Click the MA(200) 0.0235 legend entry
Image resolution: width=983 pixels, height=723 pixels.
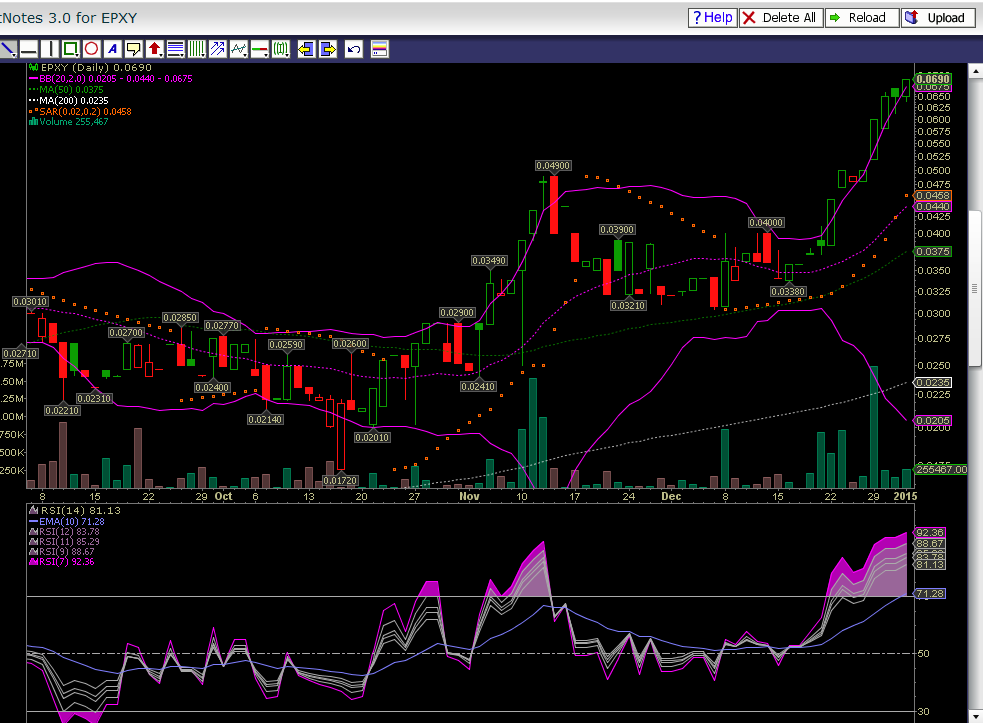[x=70, y=100]
